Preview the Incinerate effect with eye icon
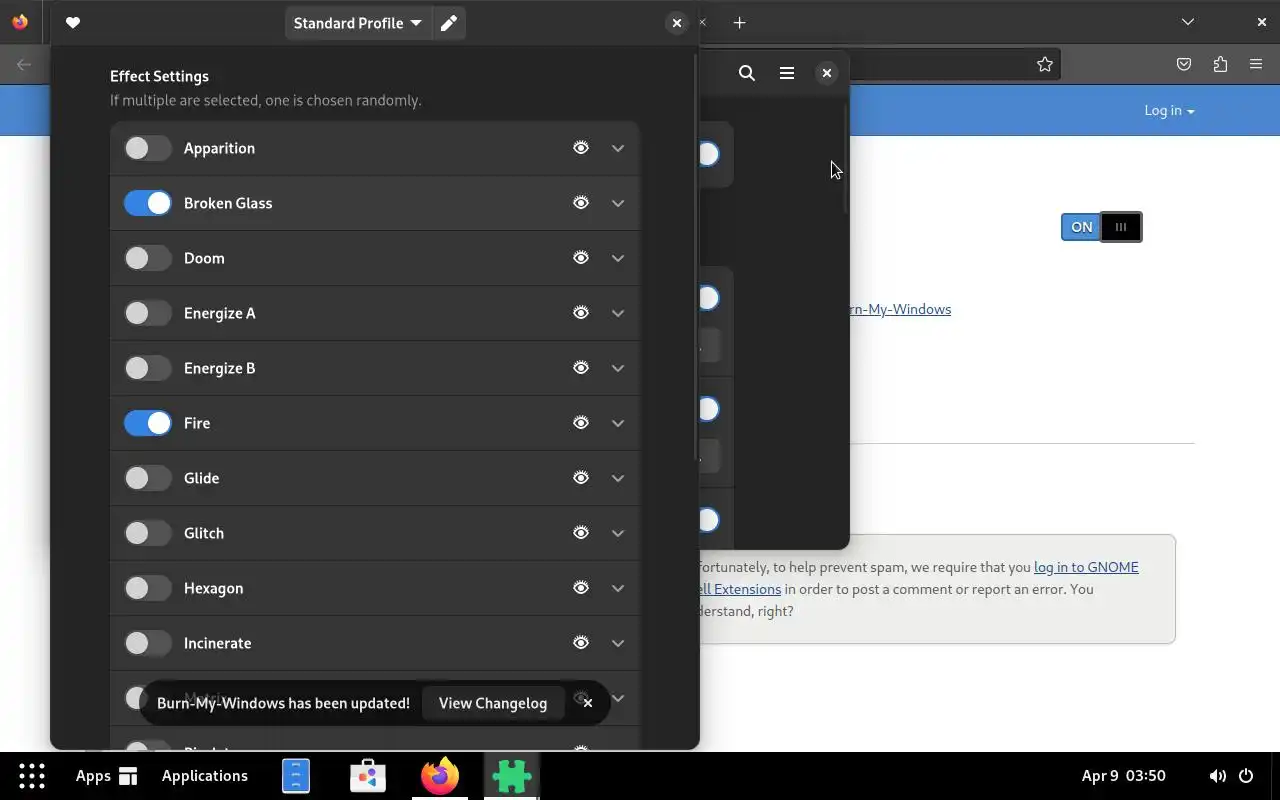The height and width of the screenshot is (800, 1280). coord(581,643)
